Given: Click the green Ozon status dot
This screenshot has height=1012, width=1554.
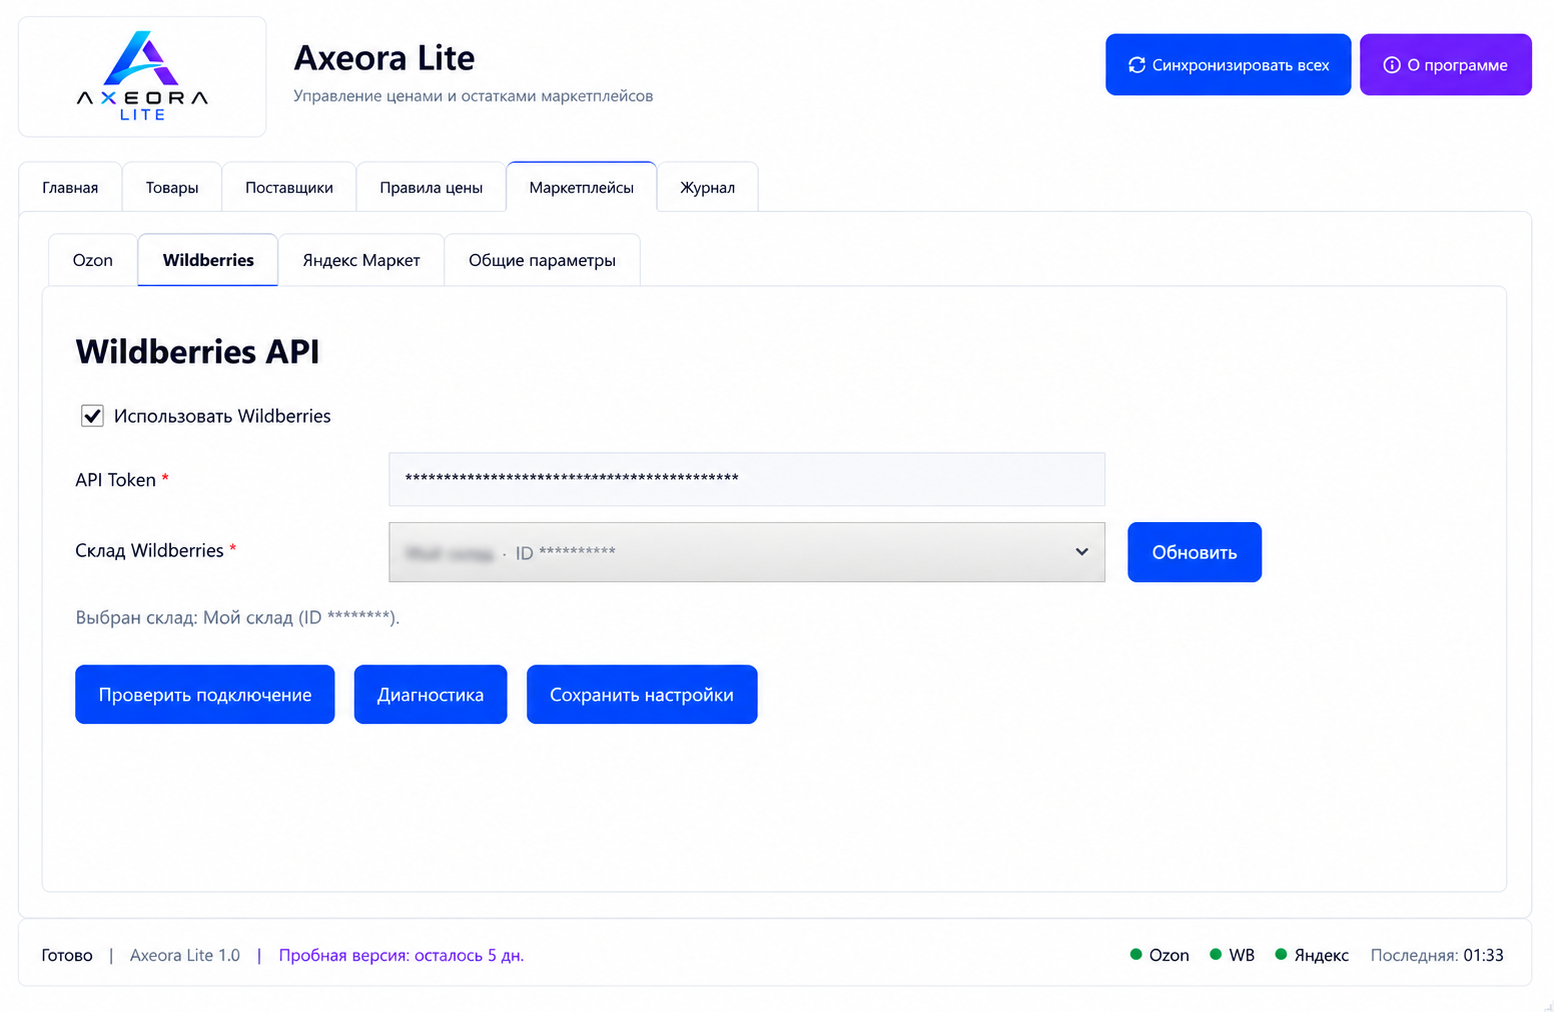Looking at the screenshot, I should pyautogui.click(x=1136, y=954).
